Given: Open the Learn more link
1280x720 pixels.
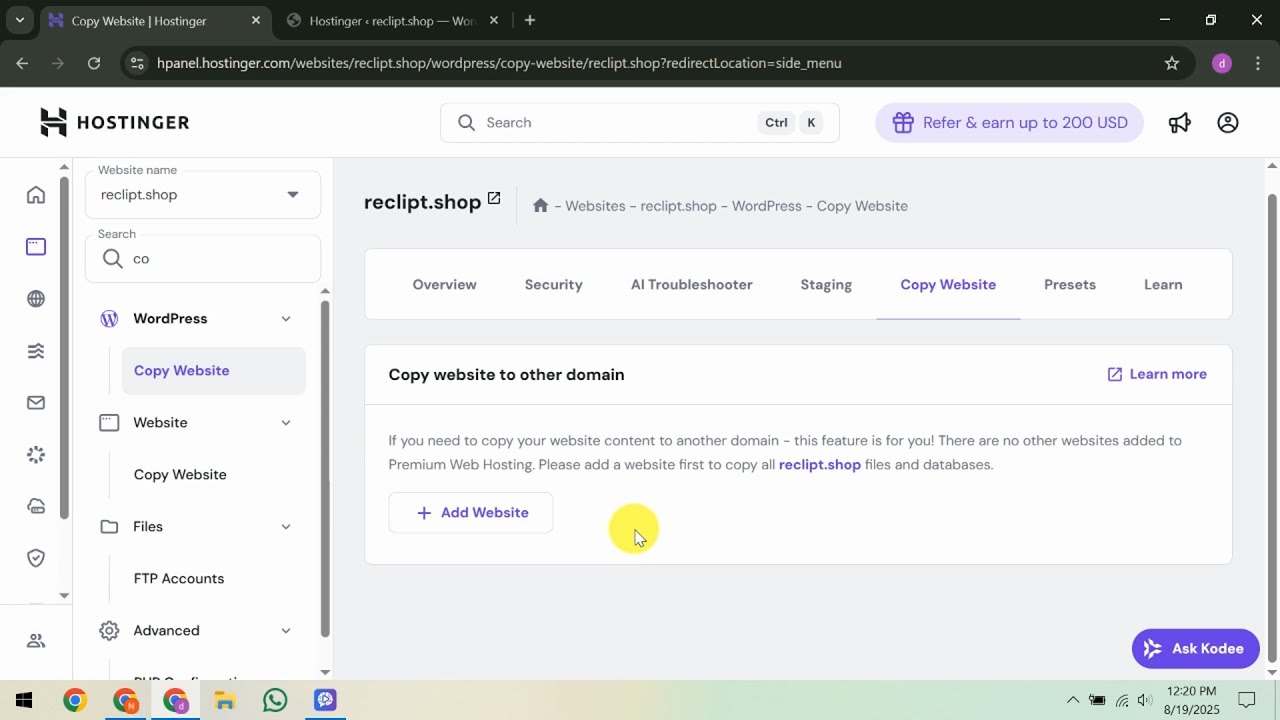Looking at the screenshot, I should point(1157,374).
